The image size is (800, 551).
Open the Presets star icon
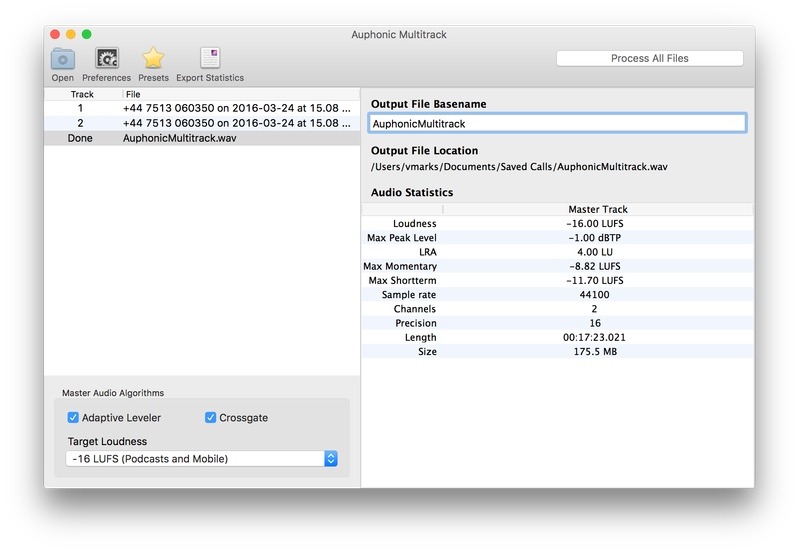coord(153,58)
